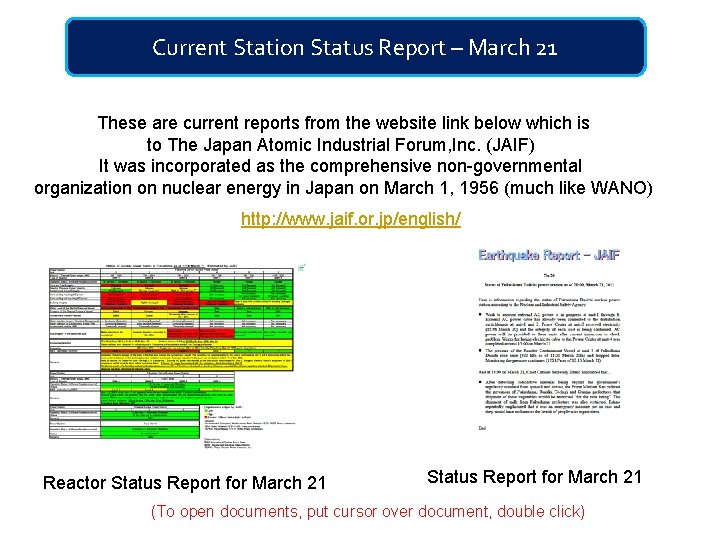Click the line 'It was incorporated as the comprehensive non-governmental'
Viewport: 720px width, 540px height.
point(340,166)
